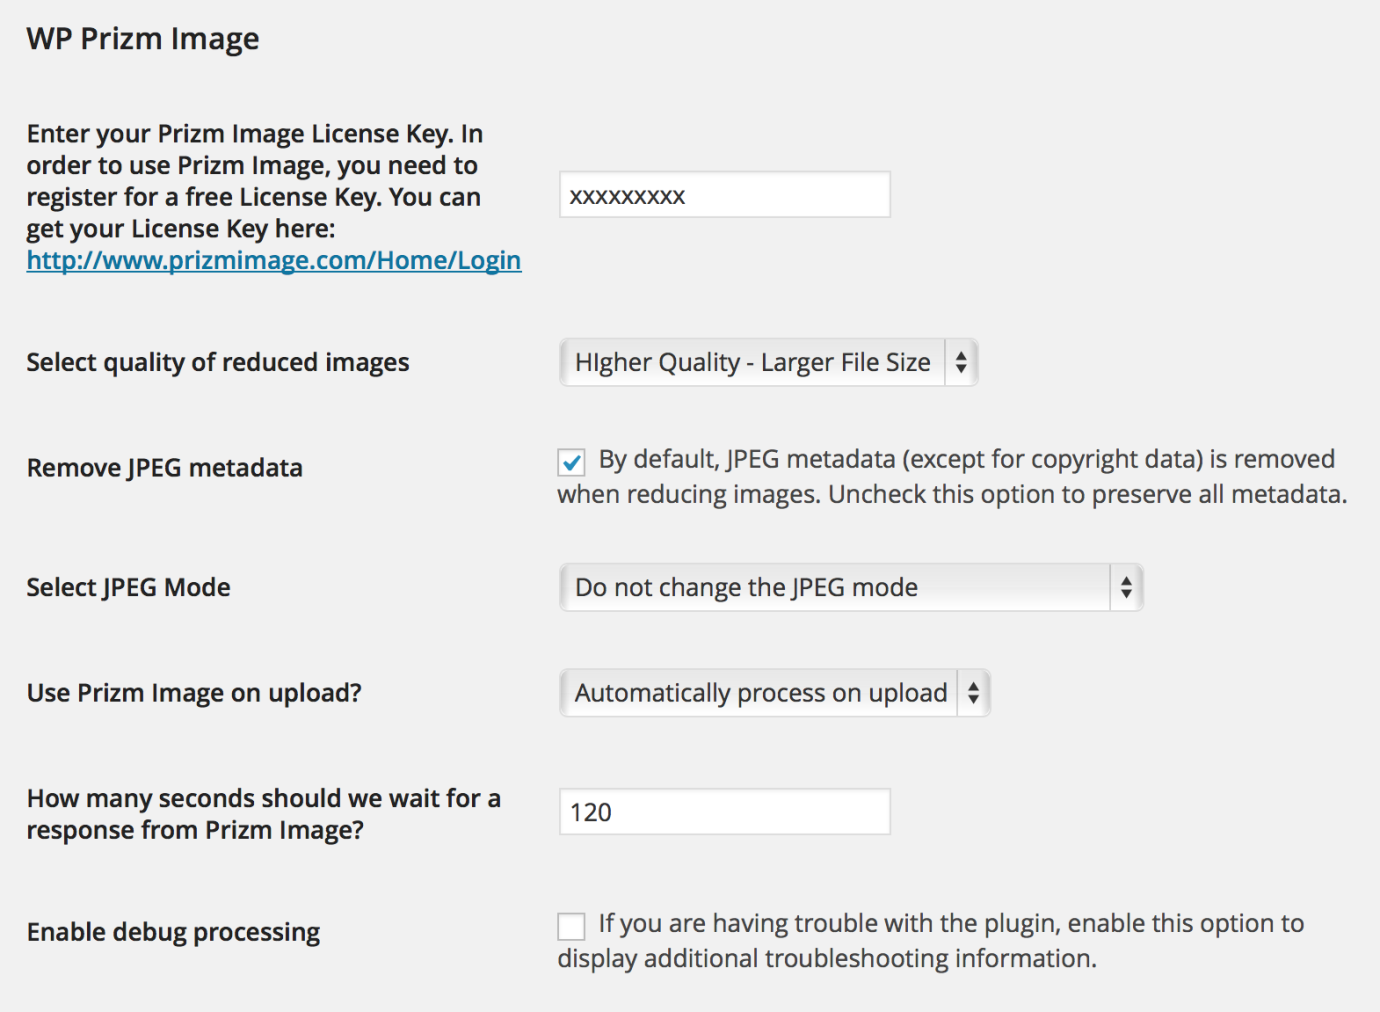
Task: Click the 'Use Prizm Image on upload?' label
Action: pos(194,693)
